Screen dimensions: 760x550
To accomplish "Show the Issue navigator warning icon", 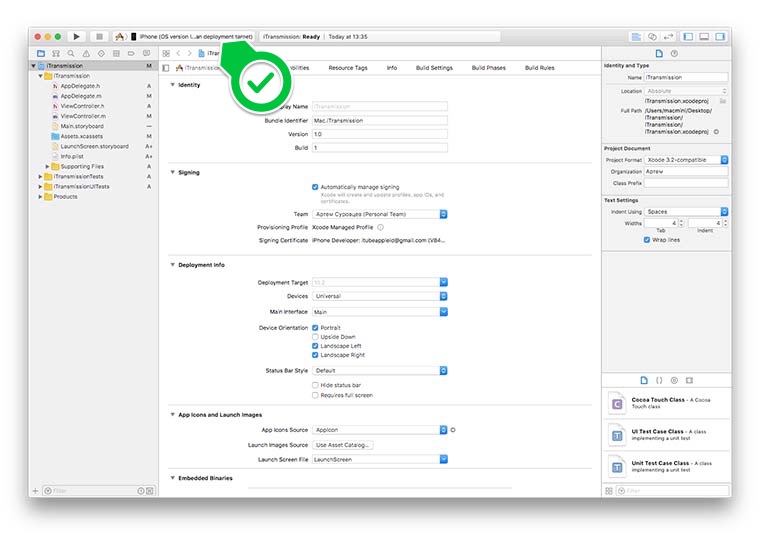I will tap(87, 52).
